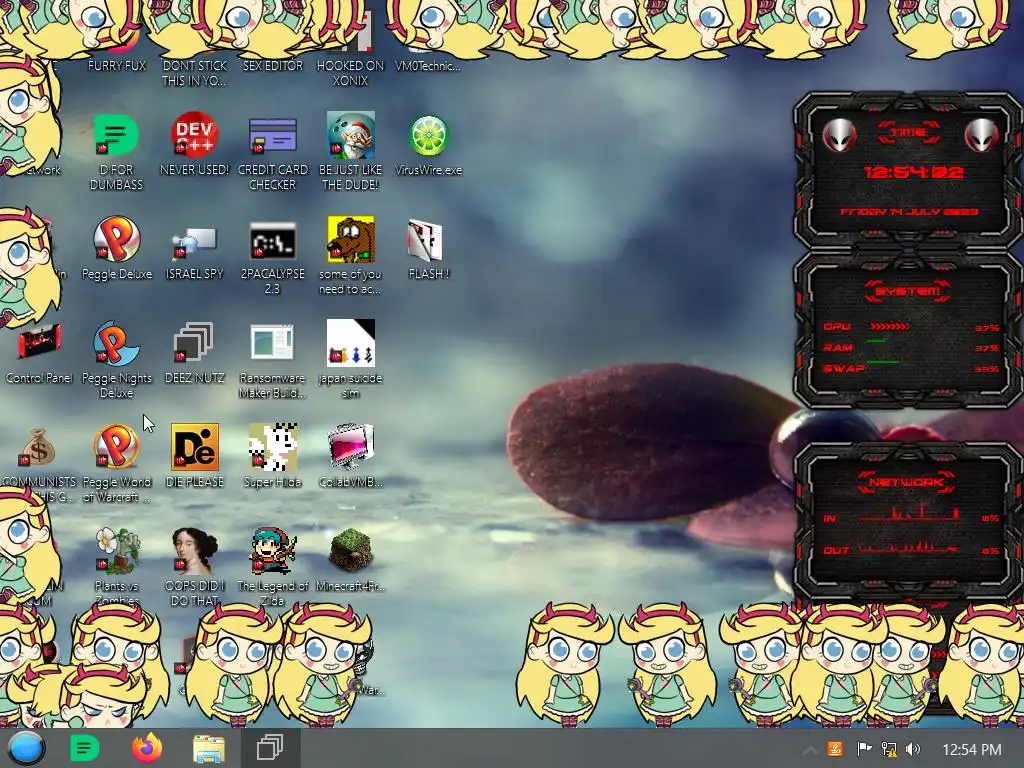
Task: Select the HOOKED ON XONIX label
Action: (x=351, y=73)
